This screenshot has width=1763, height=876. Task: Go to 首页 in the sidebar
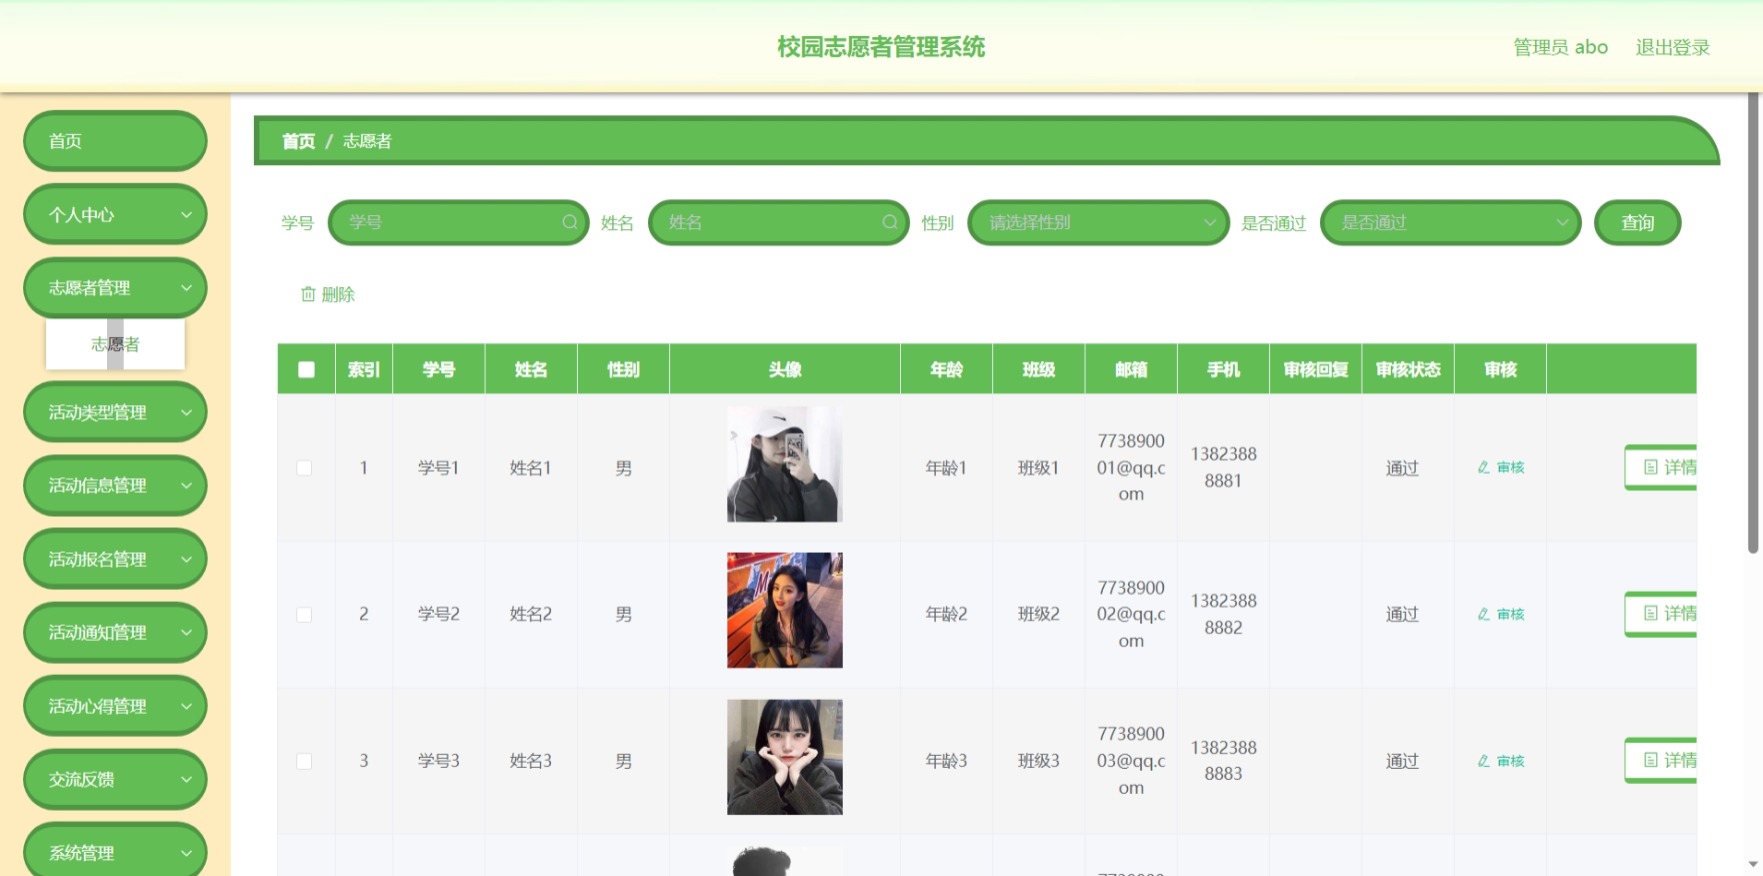[115, 141]
